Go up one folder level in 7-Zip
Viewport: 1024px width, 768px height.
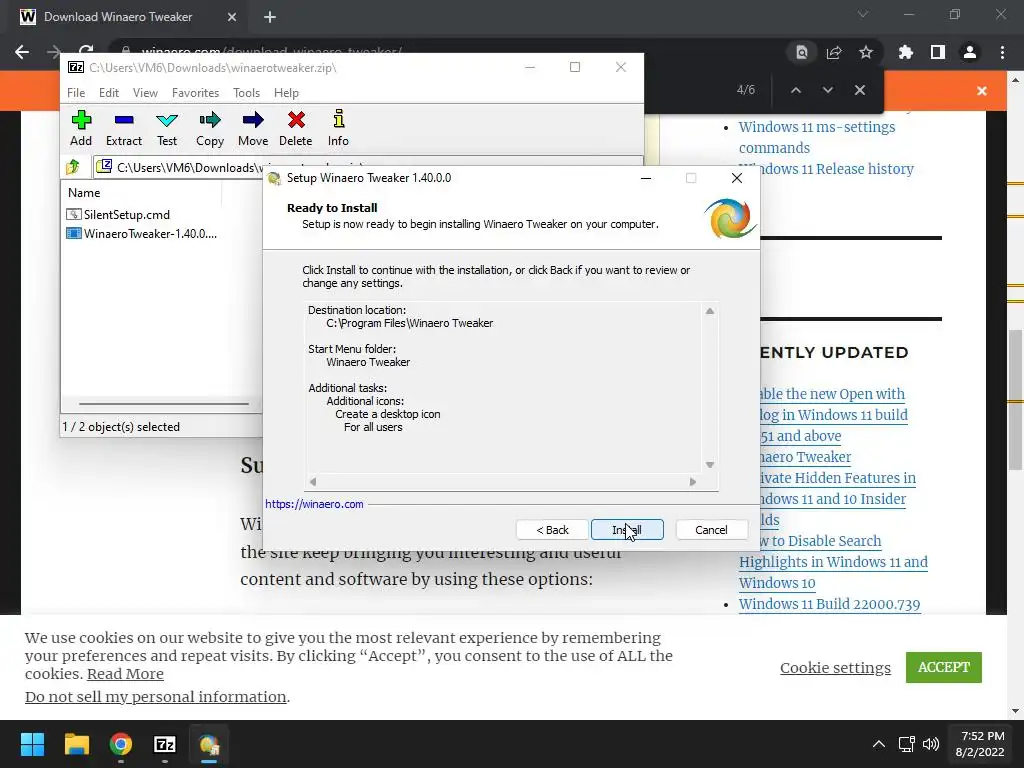click(x=73, y=167)
